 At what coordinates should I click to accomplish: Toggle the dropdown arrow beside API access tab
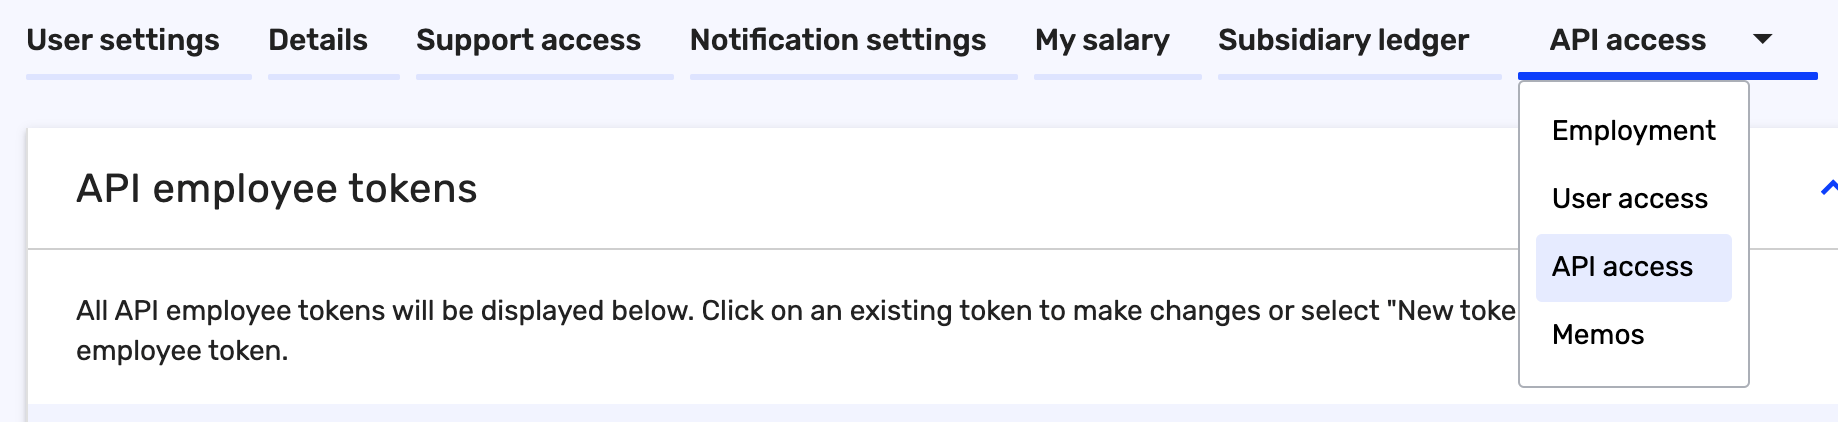click(x=1763, y=39)
